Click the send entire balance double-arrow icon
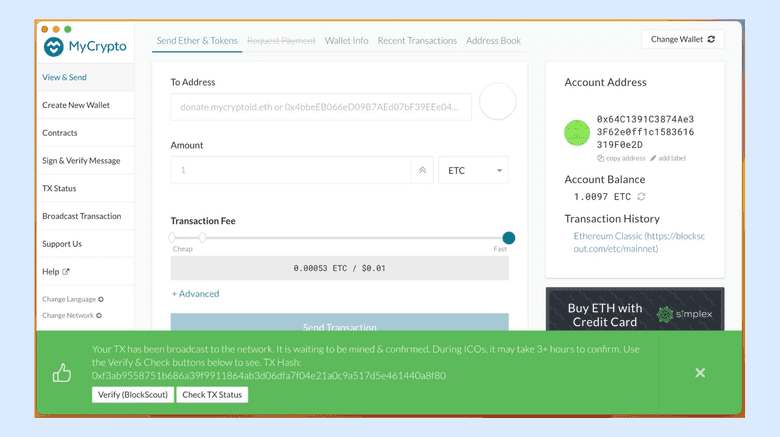The height and width of the screenshot is (437, 780). [x=423, y=170]
